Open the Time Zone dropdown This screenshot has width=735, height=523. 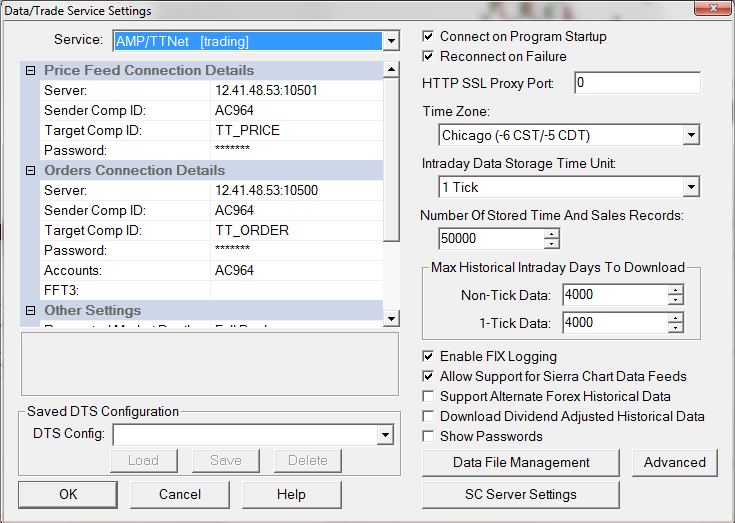(x=691, y=135)
